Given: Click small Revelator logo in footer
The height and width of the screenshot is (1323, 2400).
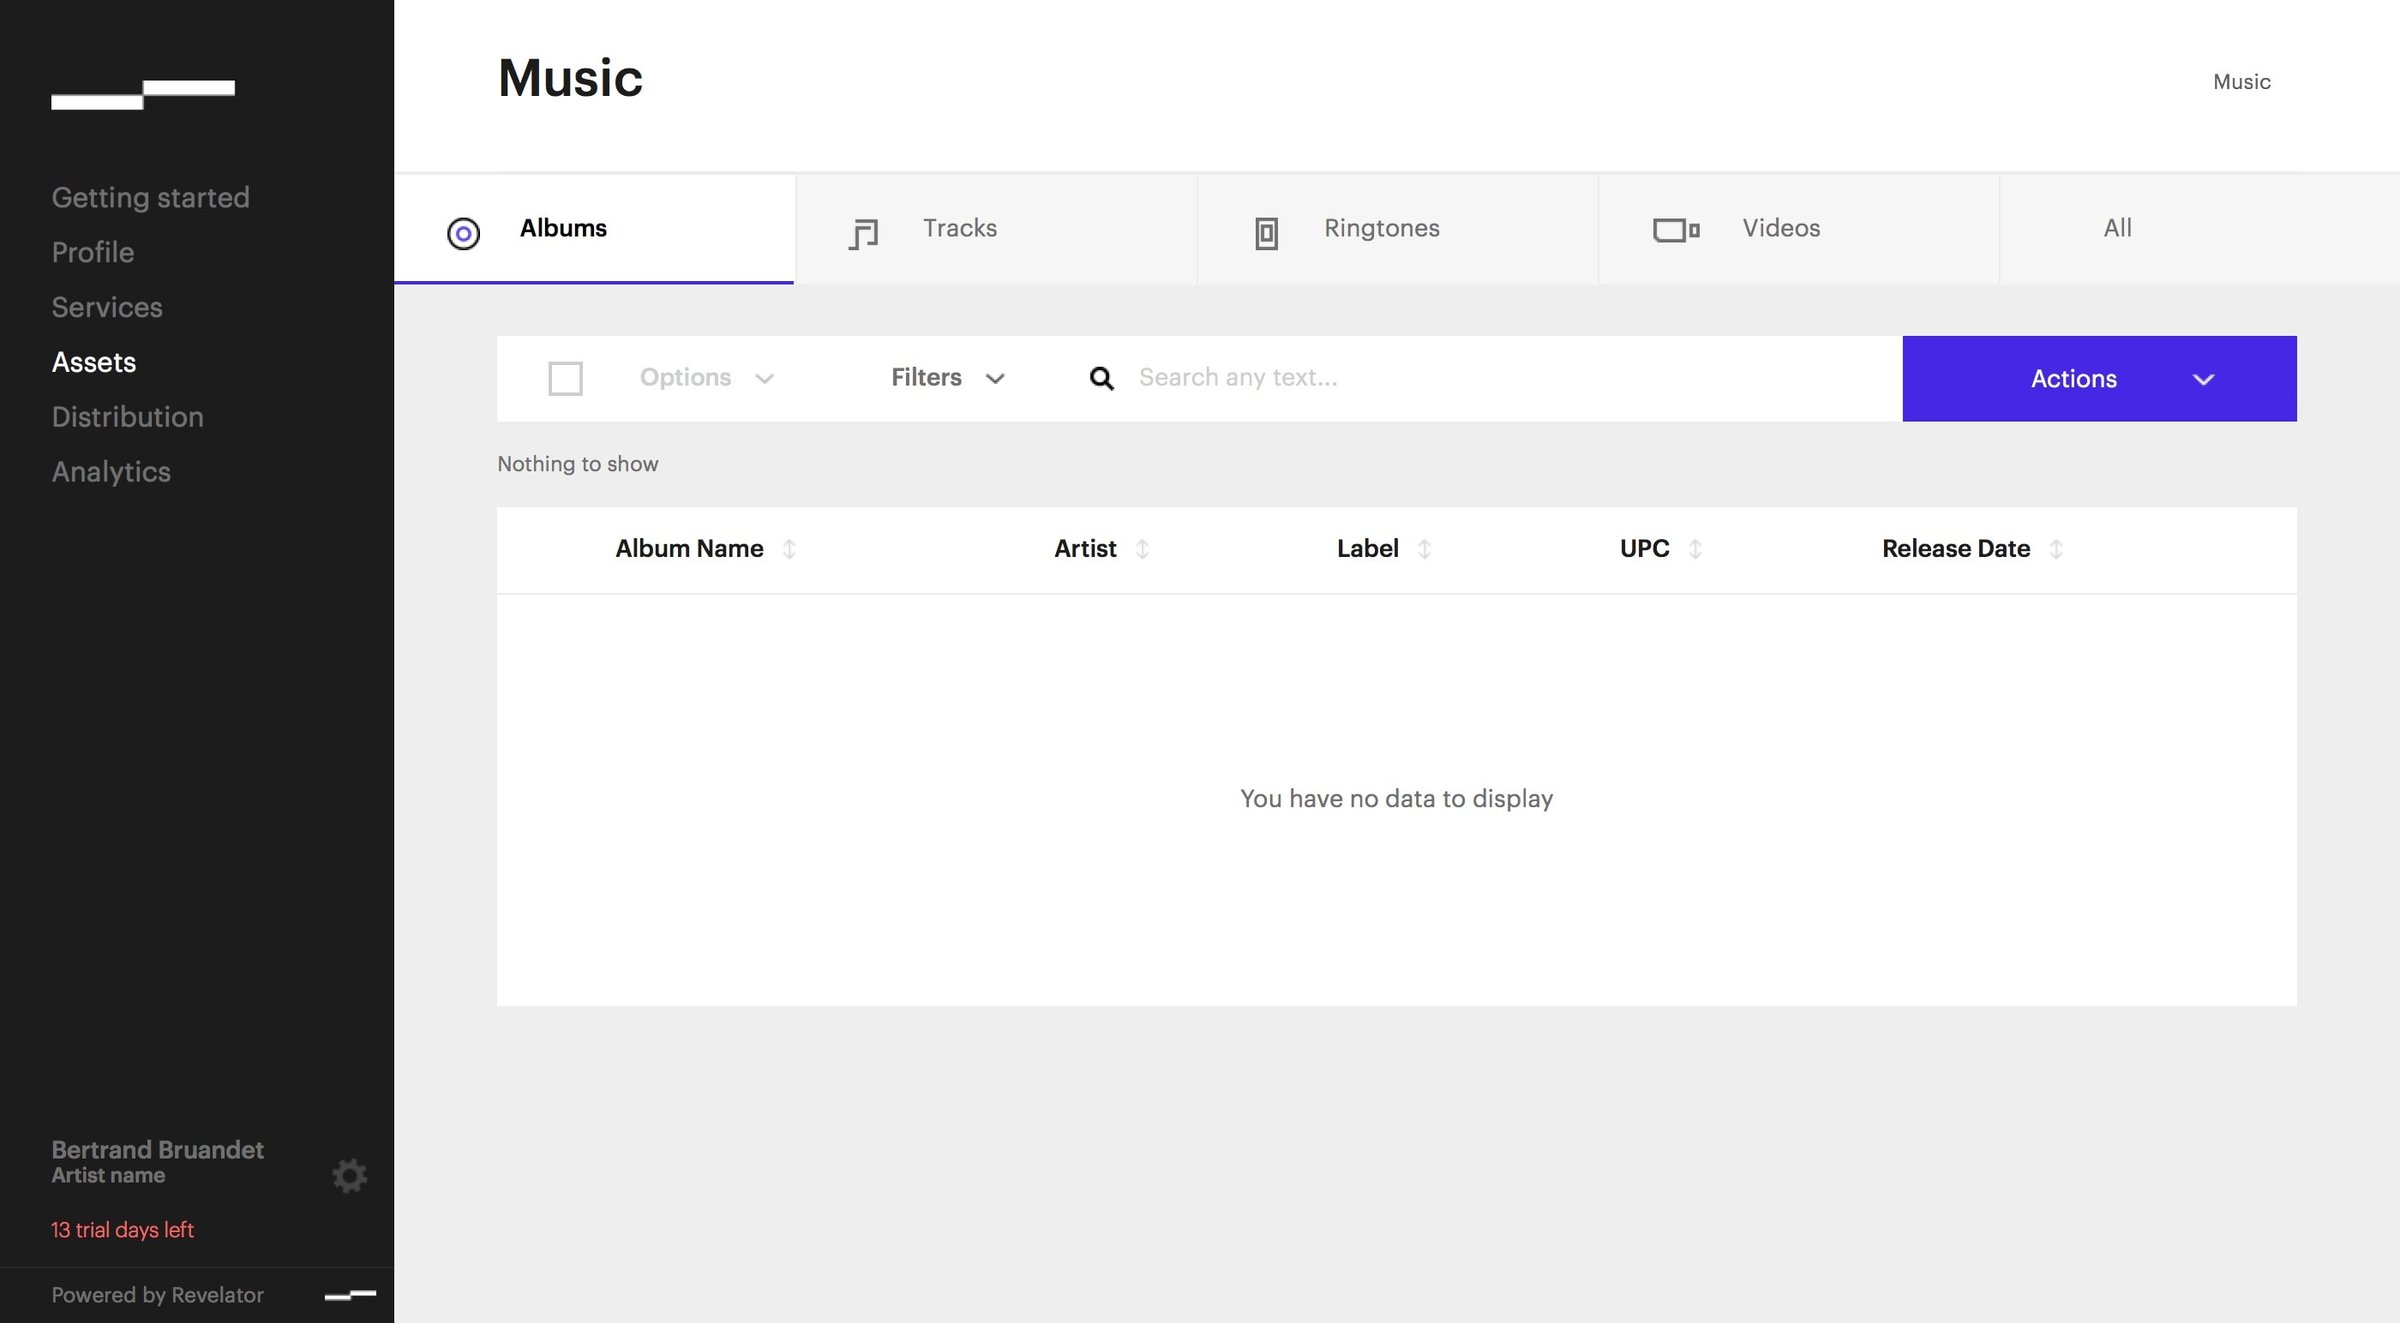Looking at the screenshot, I should point(350,1295).
